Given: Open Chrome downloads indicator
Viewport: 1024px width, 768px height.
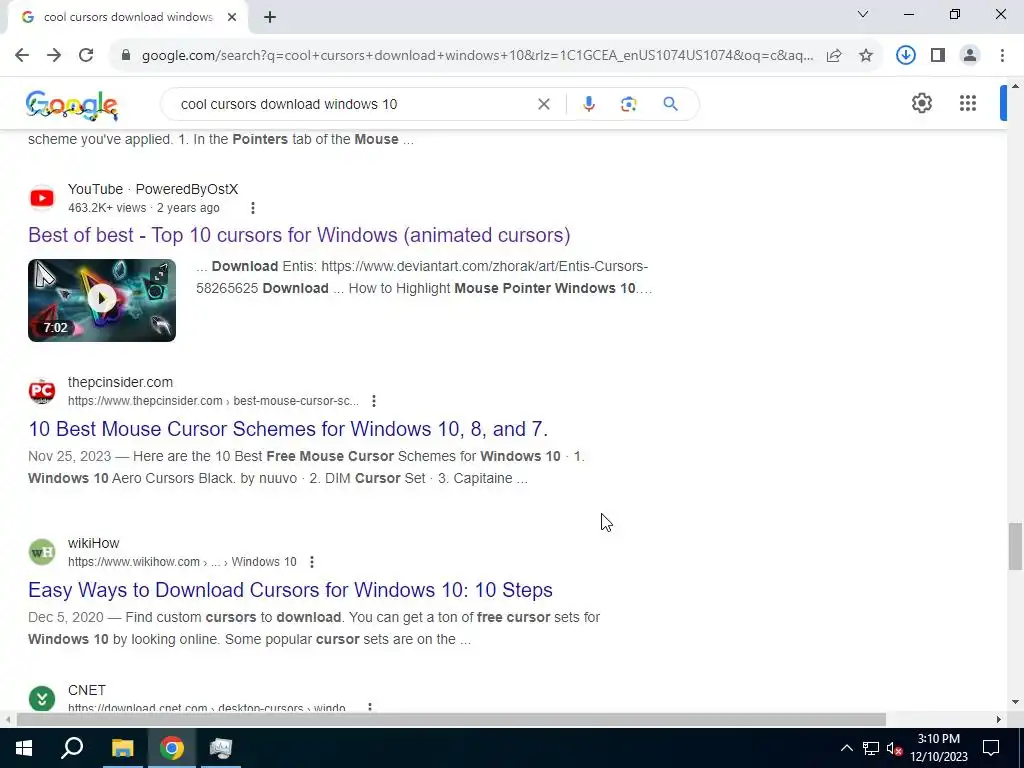Looking at the screenshot, I should 906,55.
